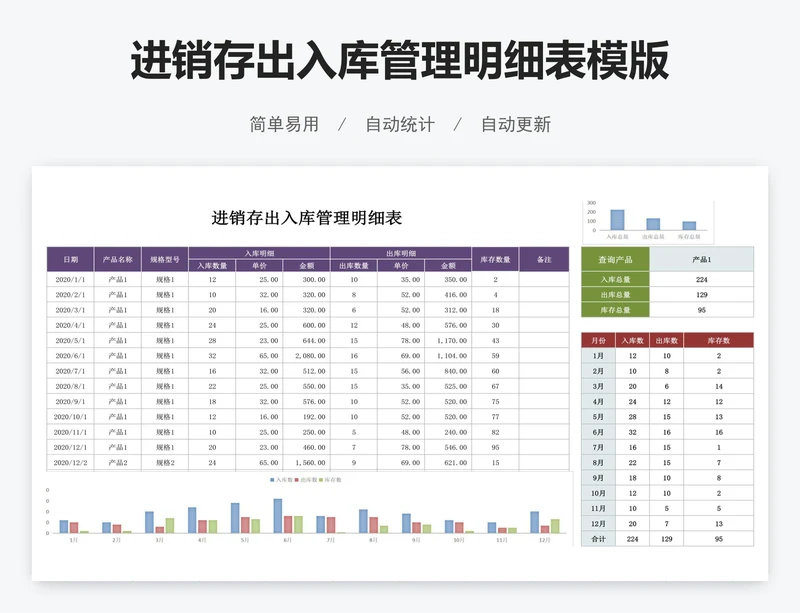Click the 日期 column header
800x613 pixels.
(71, 259)
